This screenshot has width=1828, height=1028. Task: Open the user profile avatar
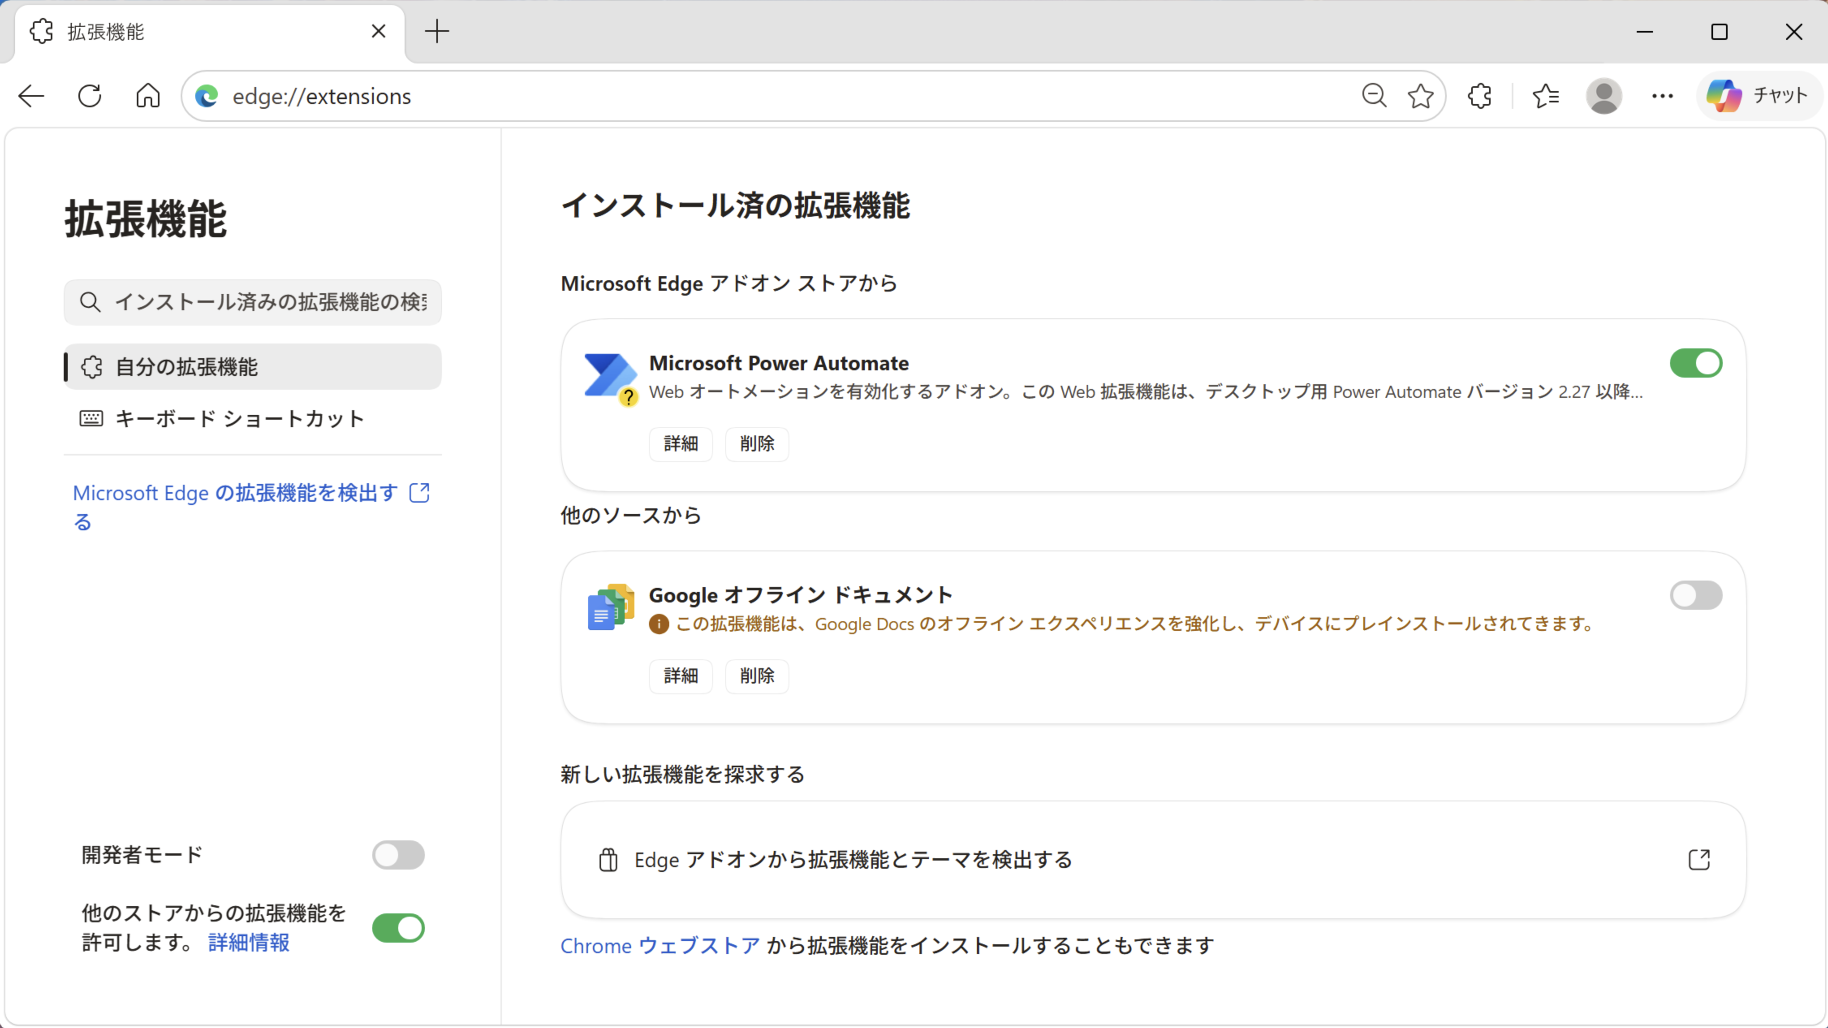(1604, 96)
